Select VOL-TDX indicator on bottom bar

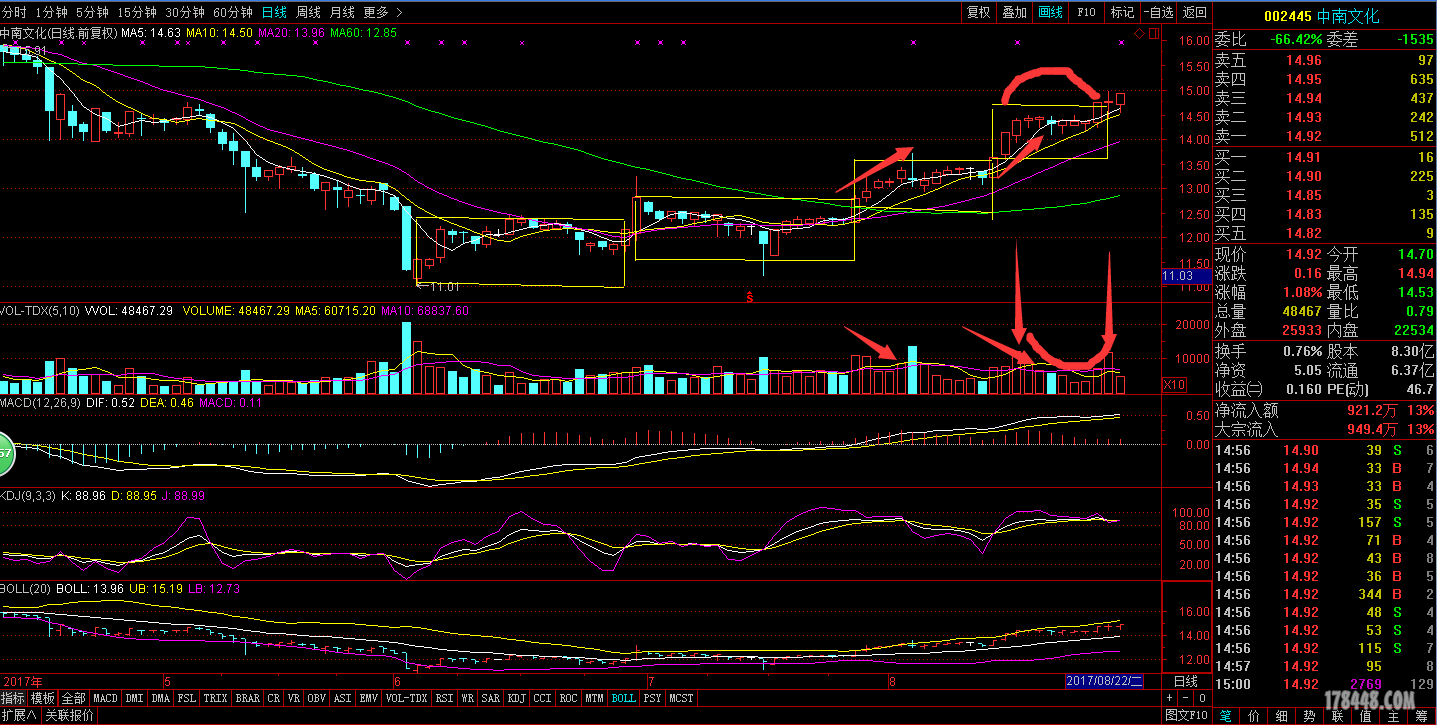click(x=407, y=698)
